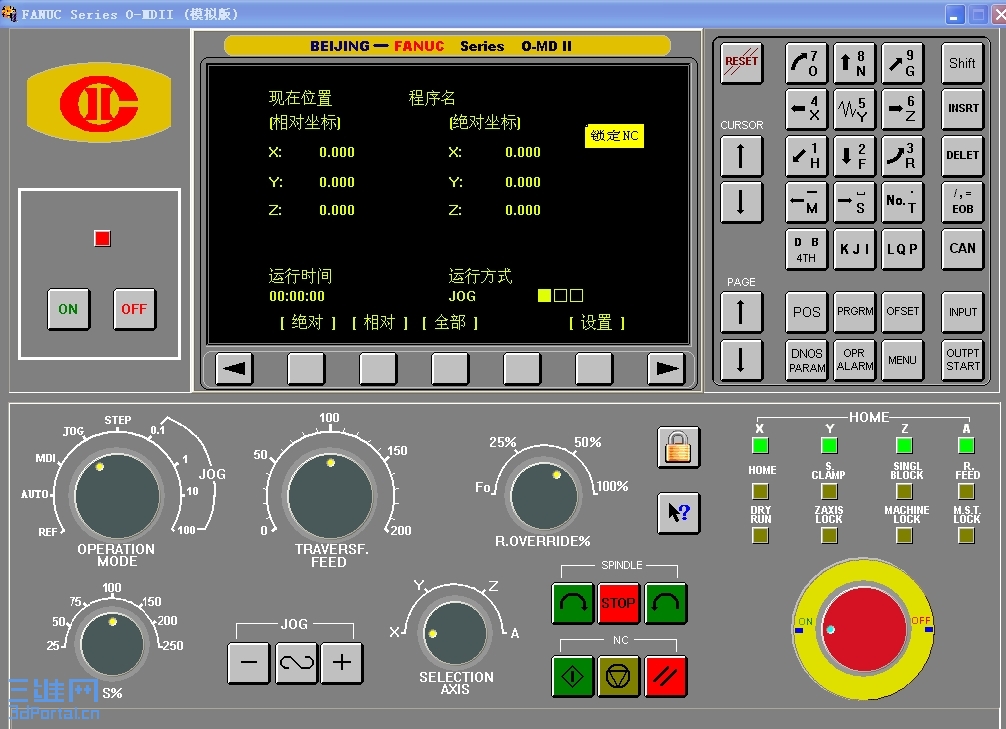
Task: Click the minus/M keypad key
Action: [806, 202]
